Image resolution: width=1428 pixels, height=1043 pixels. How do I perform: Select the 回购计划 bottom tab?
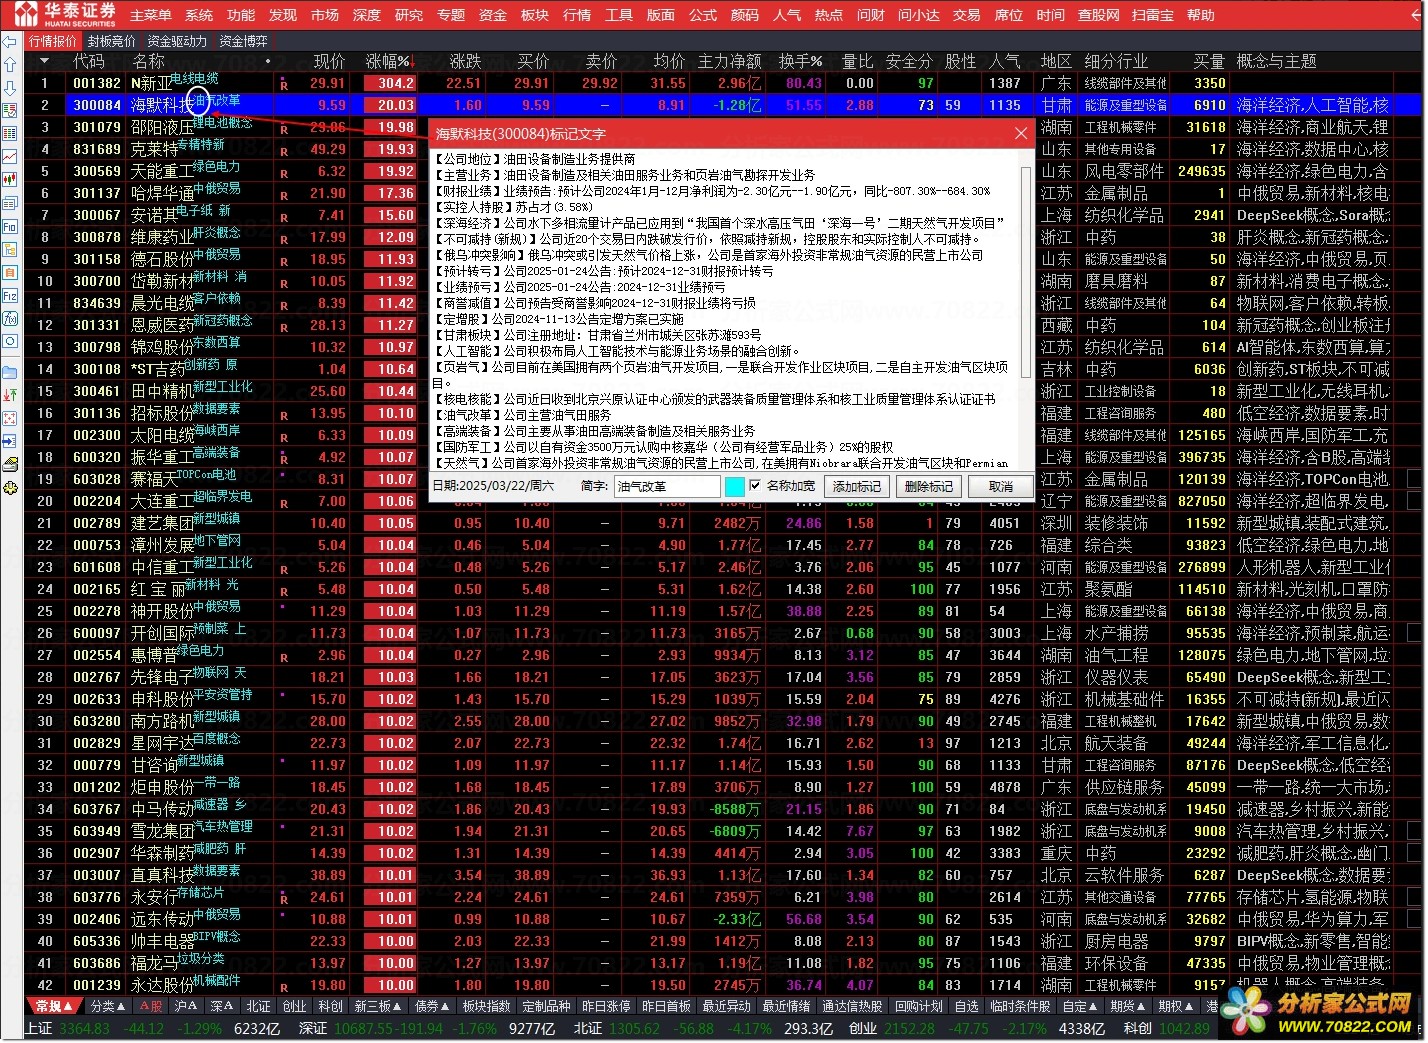[x=919, y=1006]
